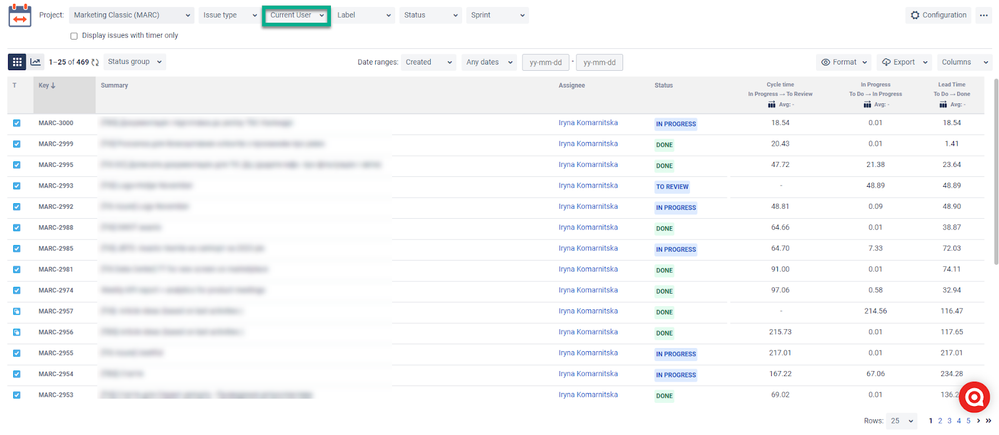999x435 pixels.
Task: Open the Created date range dropdown
Action: tap(429, 62)
